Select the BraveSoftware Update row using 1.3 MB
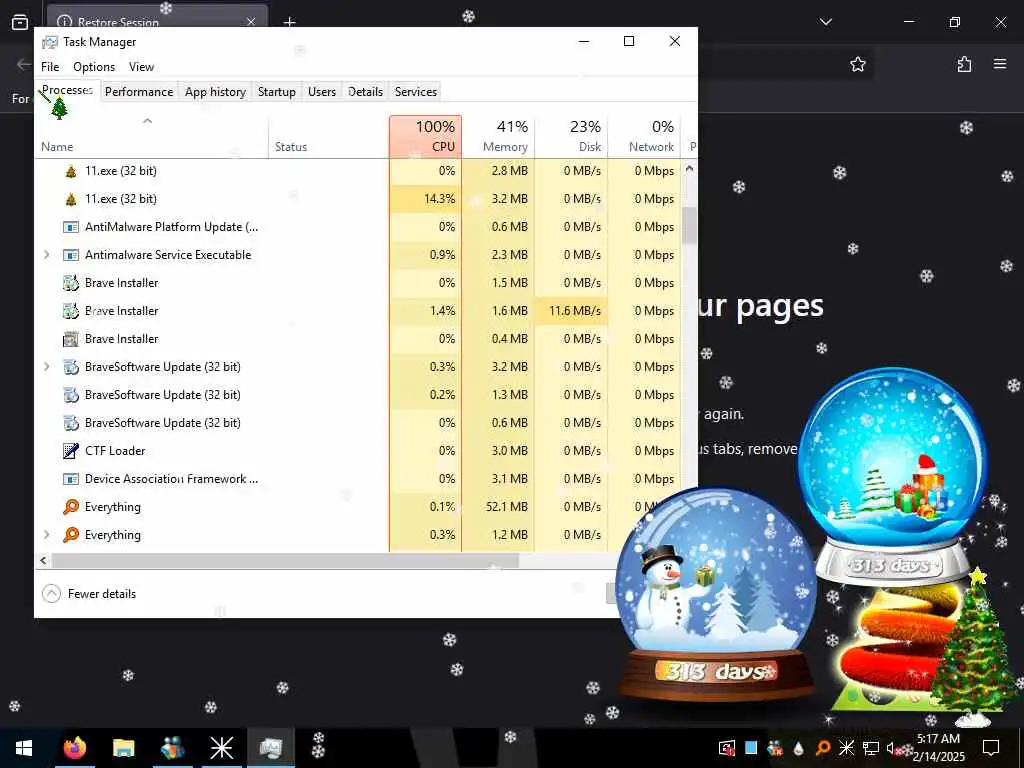The width and height of the screenshot is (1024, 768). [x=358, y=394]
